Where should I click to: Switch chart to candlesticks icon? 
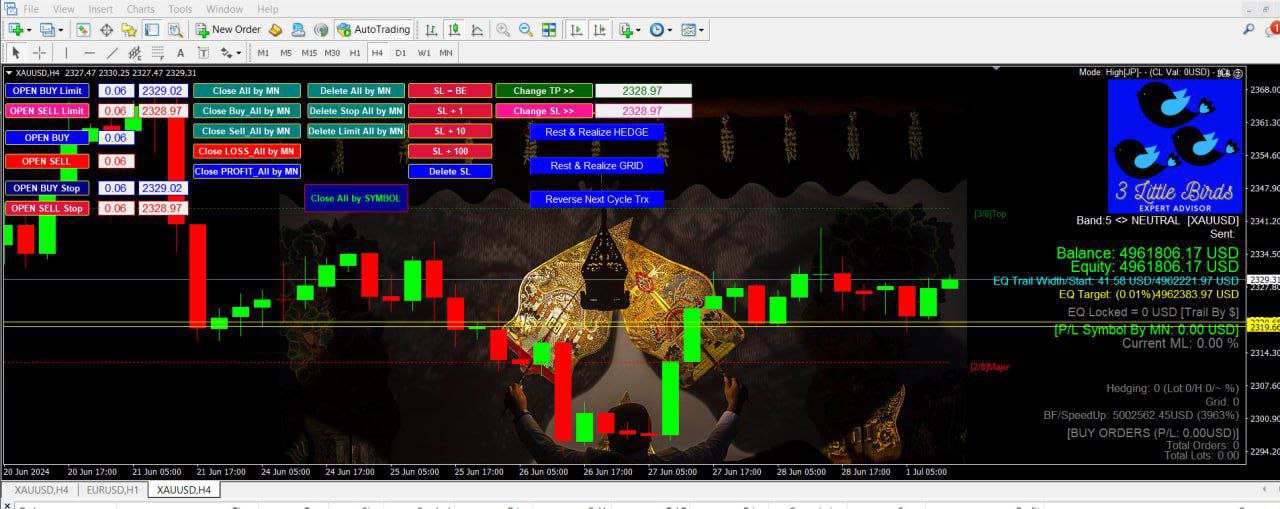click(453, 30)
